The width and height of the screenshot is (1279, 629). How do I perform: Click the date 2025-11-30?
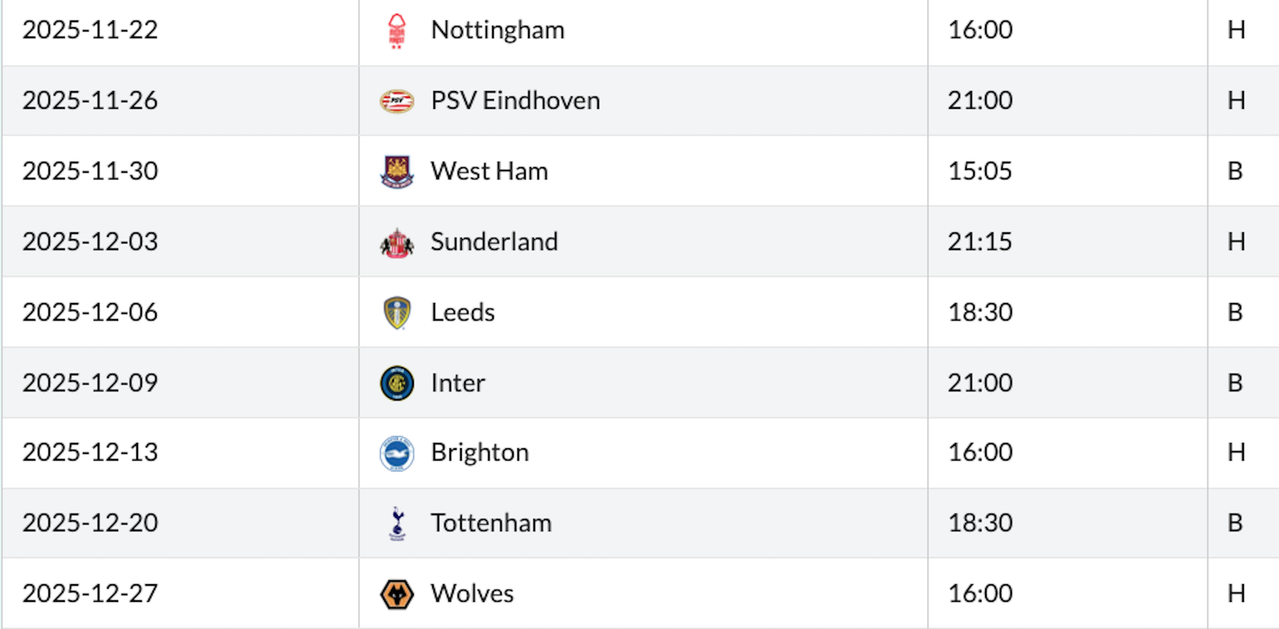click(90, 171)
